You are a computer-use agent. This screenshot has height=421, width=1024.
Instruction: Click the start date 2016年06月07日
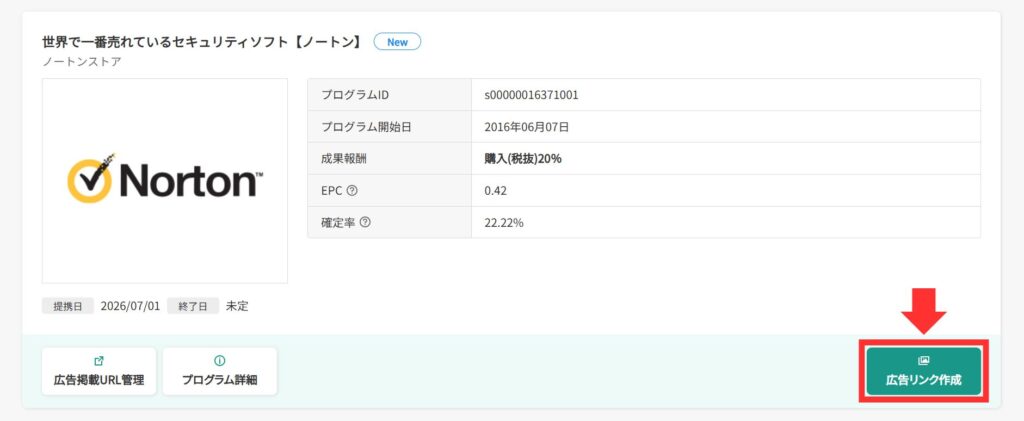[526, 127]
